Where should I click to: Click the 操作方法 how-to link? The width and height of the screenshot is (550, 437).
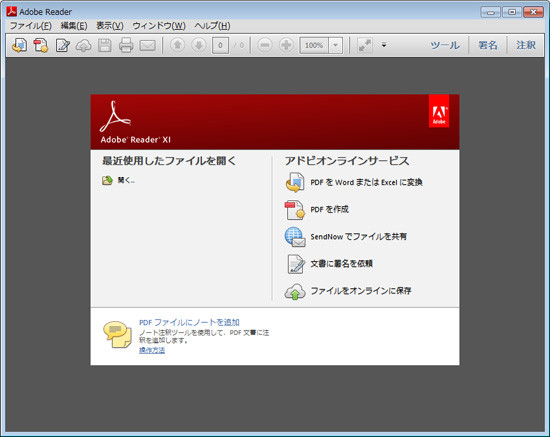point(152,350)
